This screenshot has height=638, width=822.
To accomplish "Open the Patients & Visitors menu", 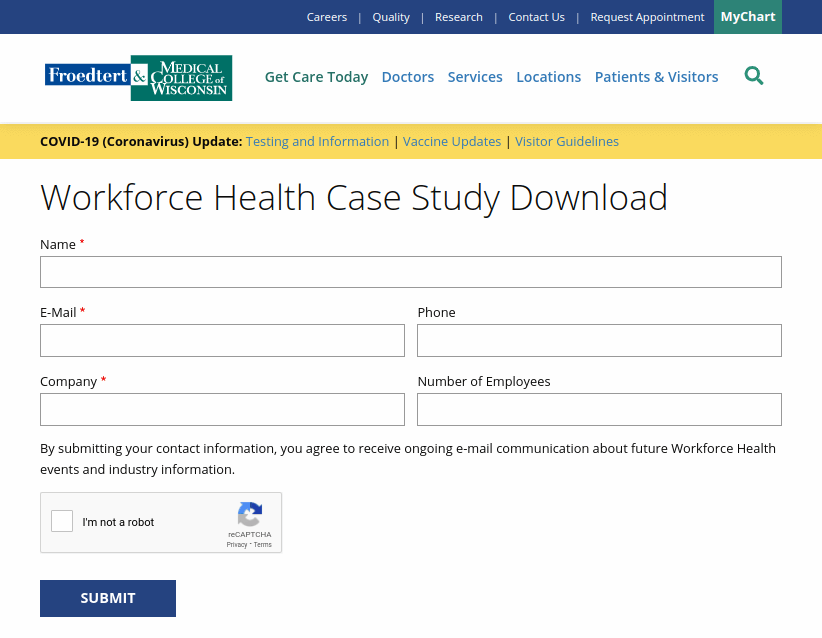I will point(656,77).
